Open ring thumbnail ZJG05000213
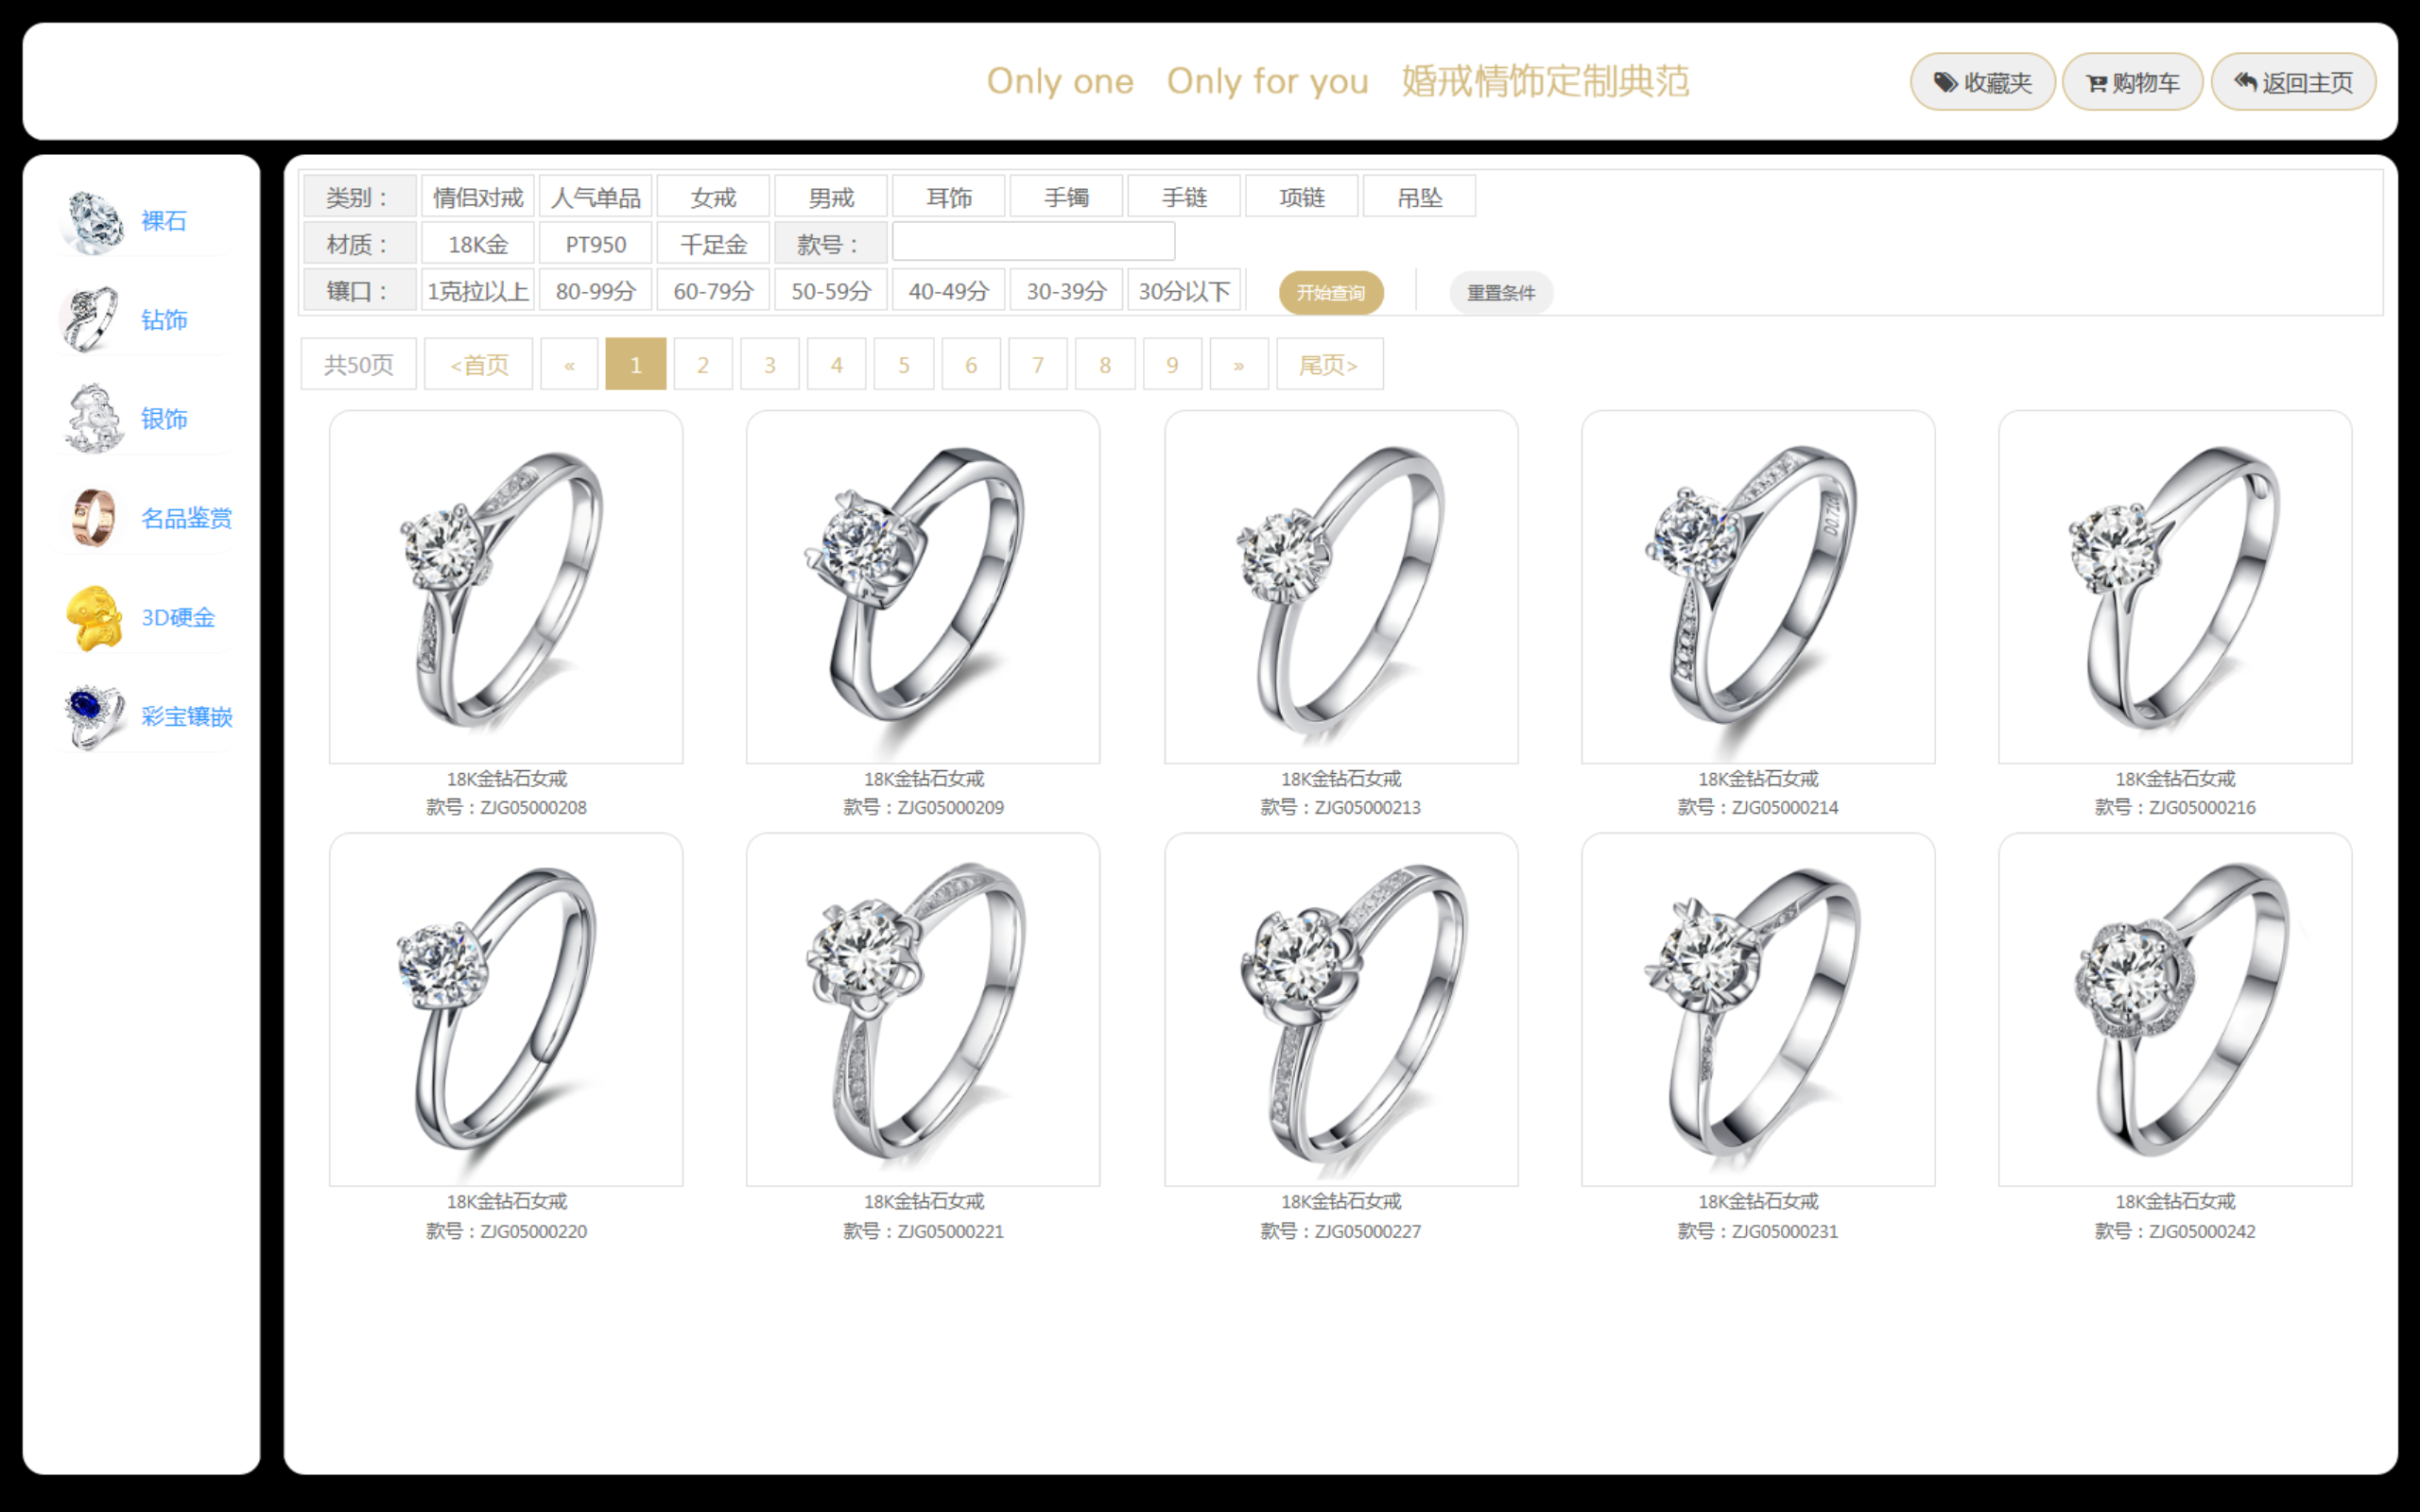 tap(1341, 587)
